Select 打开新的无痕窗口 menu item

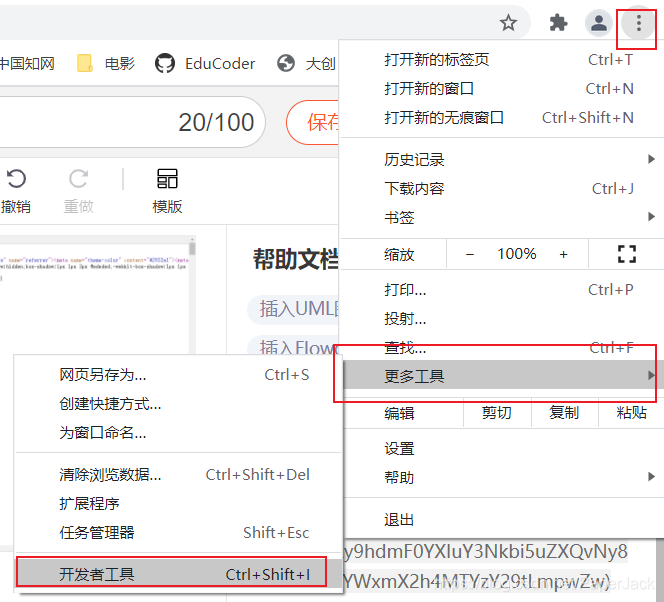point(502,117)
